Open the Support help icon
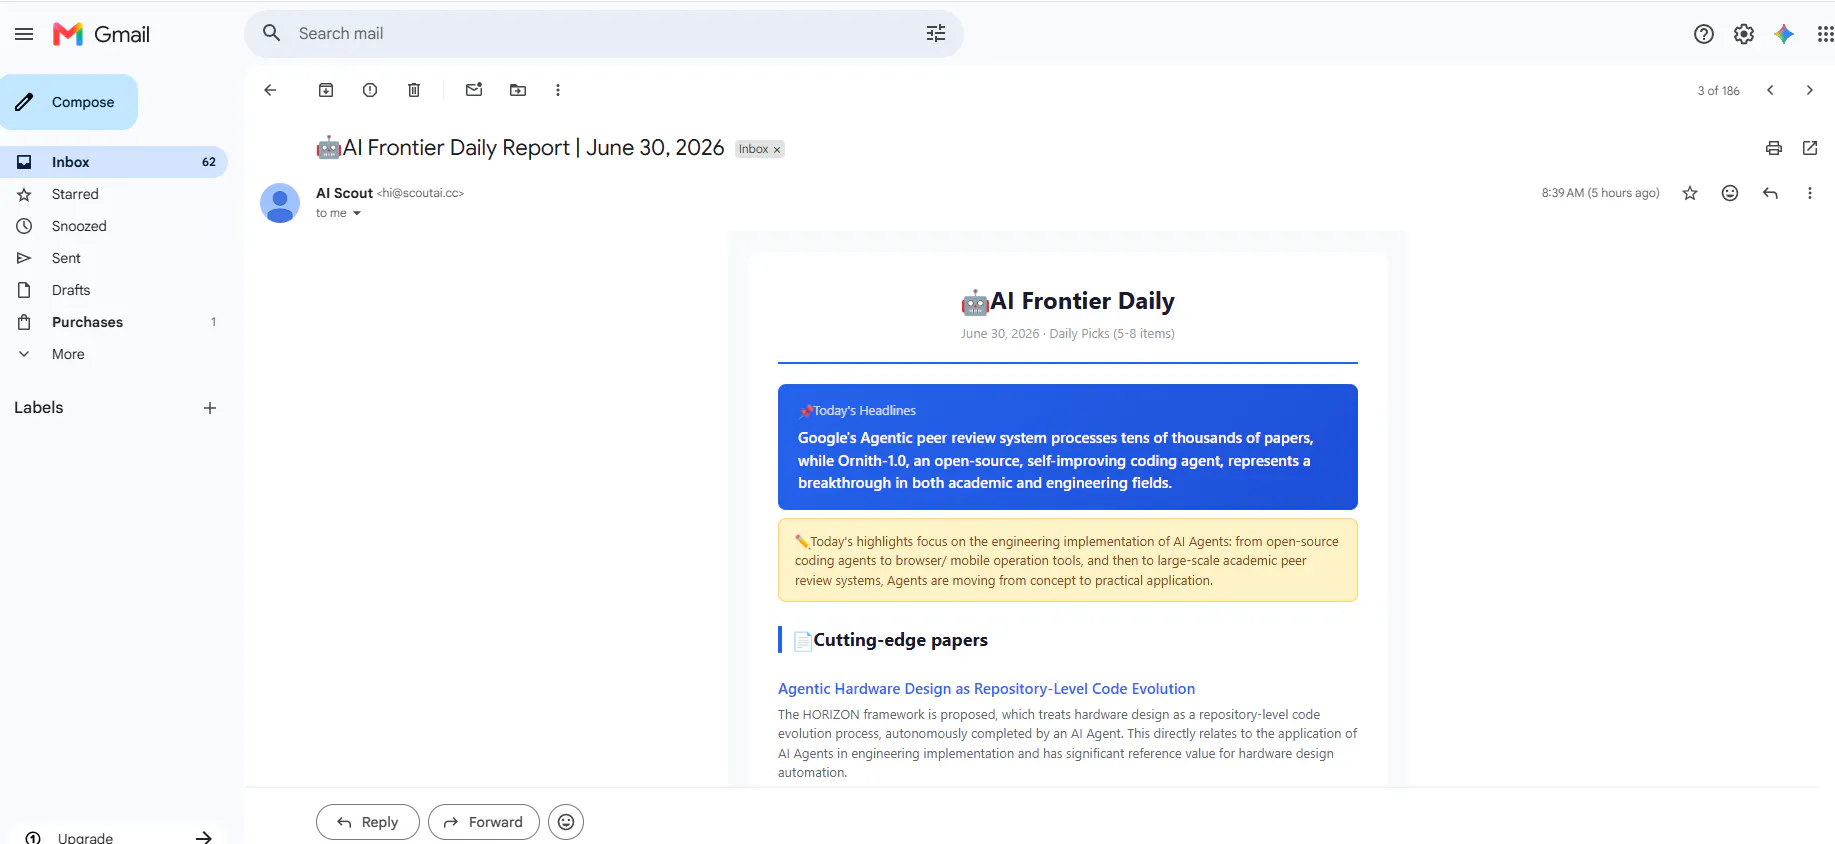 1704,34
